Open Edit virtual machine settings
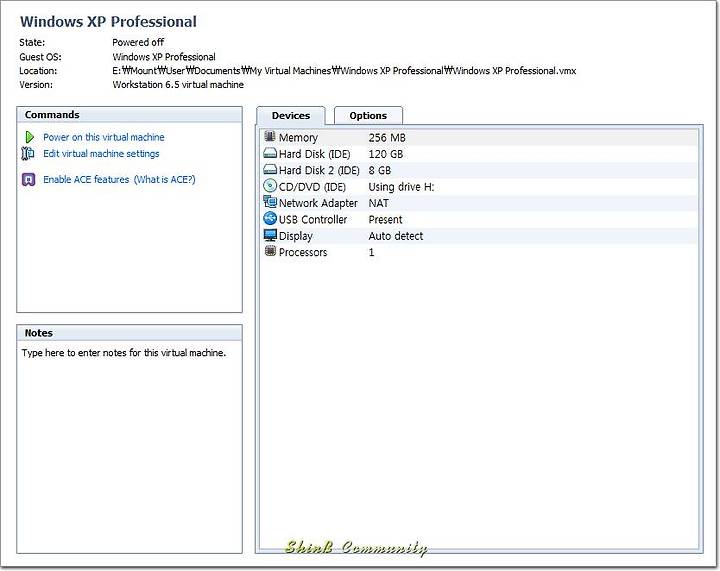The height and width of the screenshot is (571, 720). pyautogui.click(x=101, y=154)
